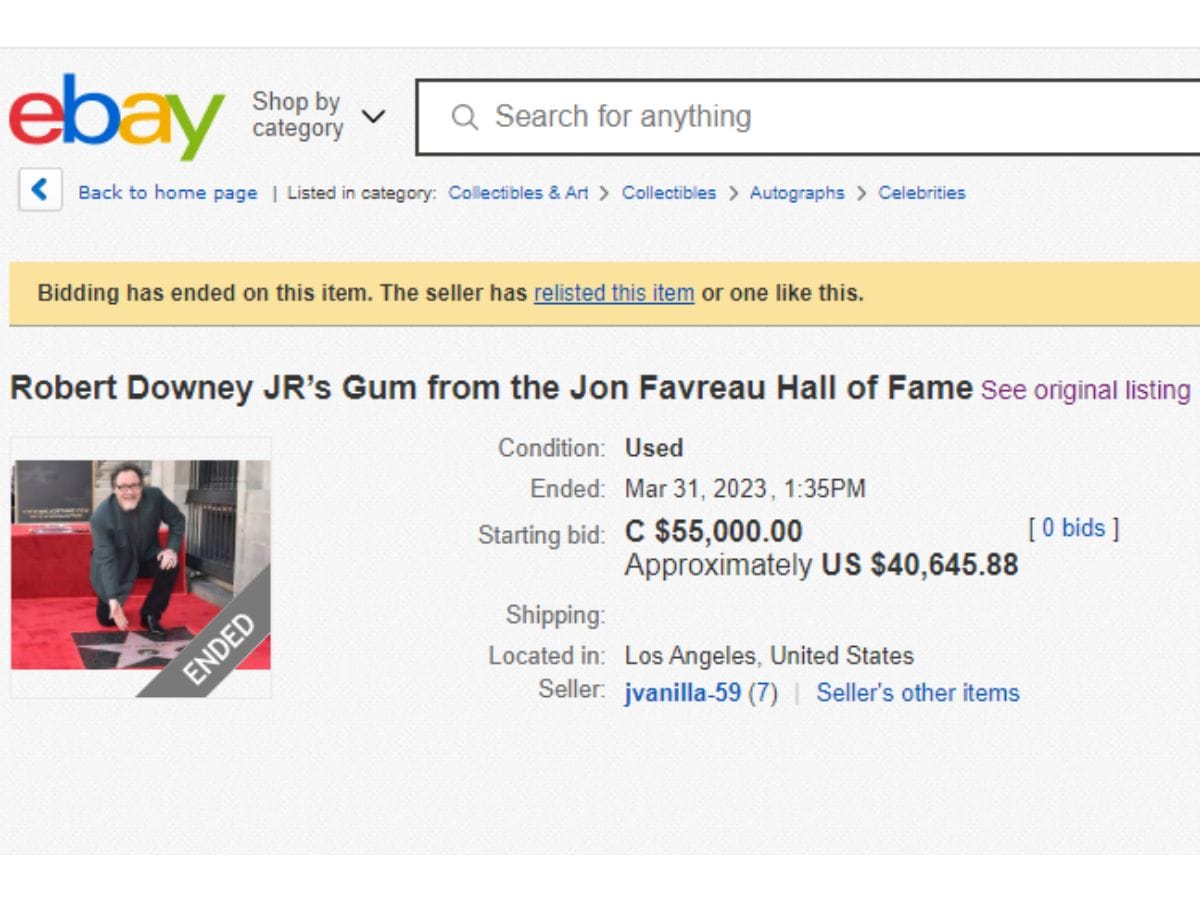This screenshot has height=900, width=1200.
Task: Click the seller feedback score 7
Action: coord(762,693)
